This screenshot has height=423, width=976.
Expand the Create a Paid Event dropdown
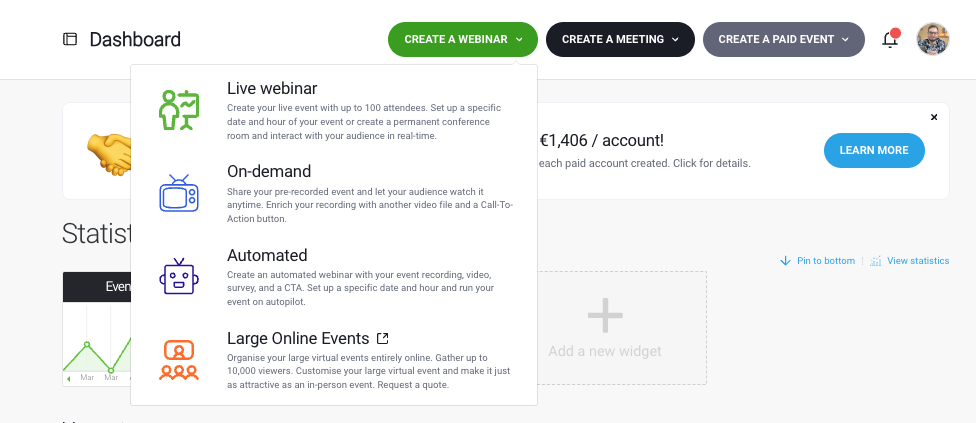coord(784,40)
